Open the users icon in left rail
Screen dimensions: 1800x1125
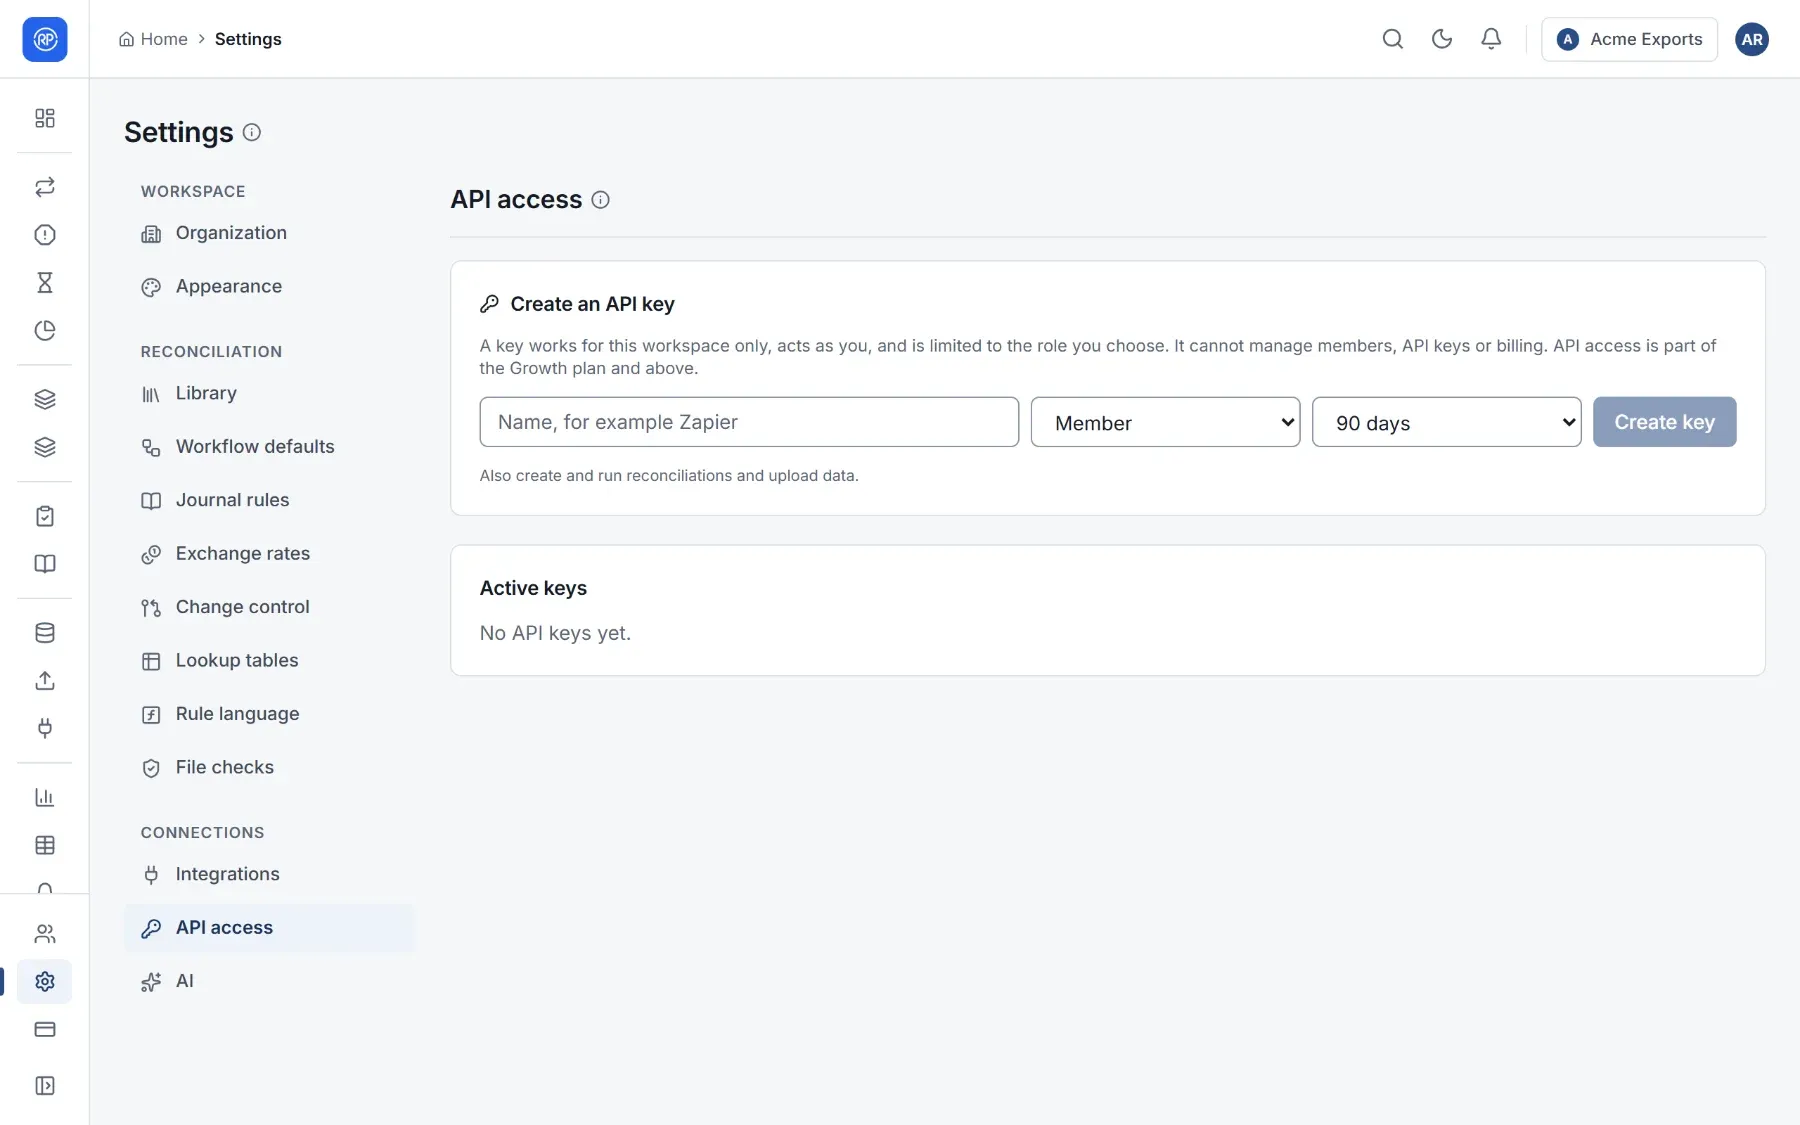pos(45,934)
